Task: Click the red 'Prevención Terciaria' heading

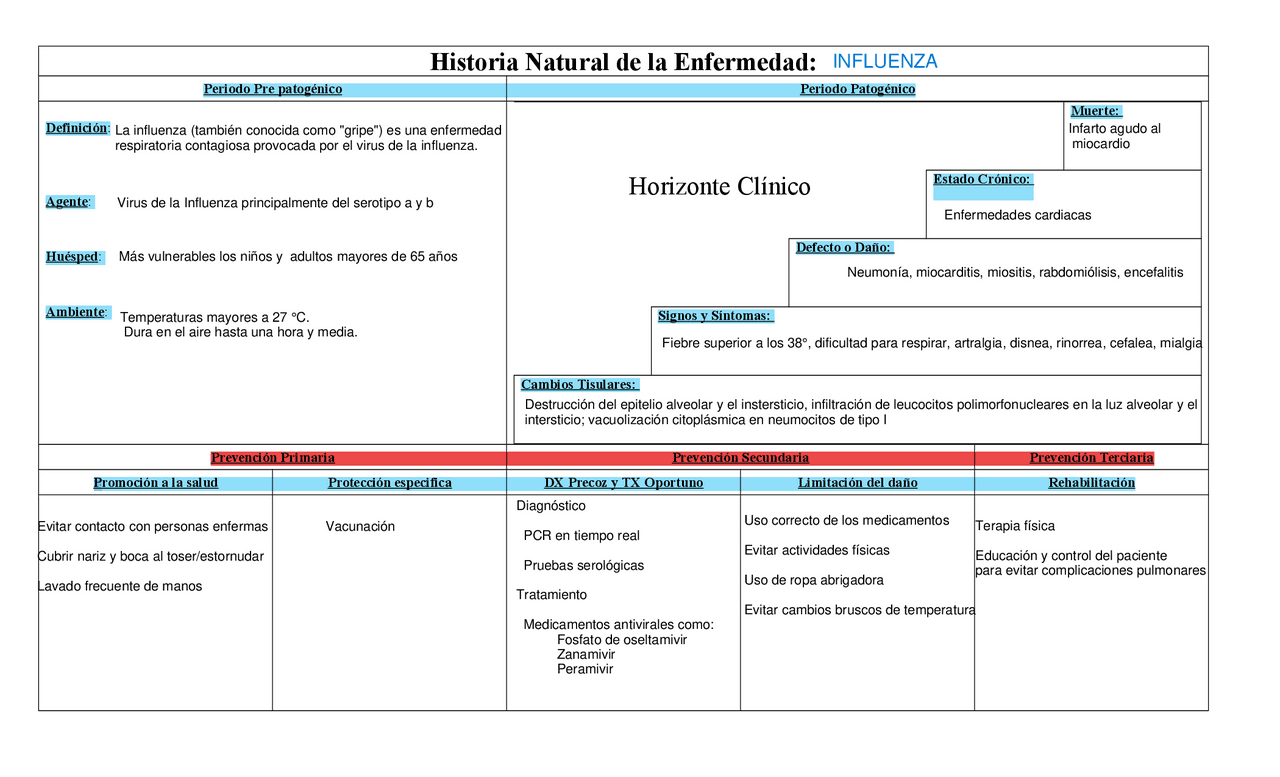Action: (x=1092, y=458)
